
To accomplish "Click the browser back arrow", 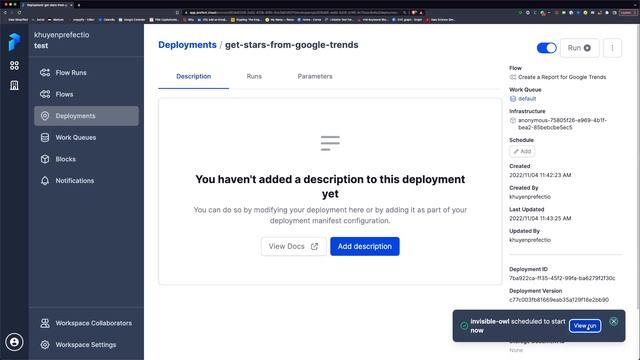I will (x=5, y=13).
